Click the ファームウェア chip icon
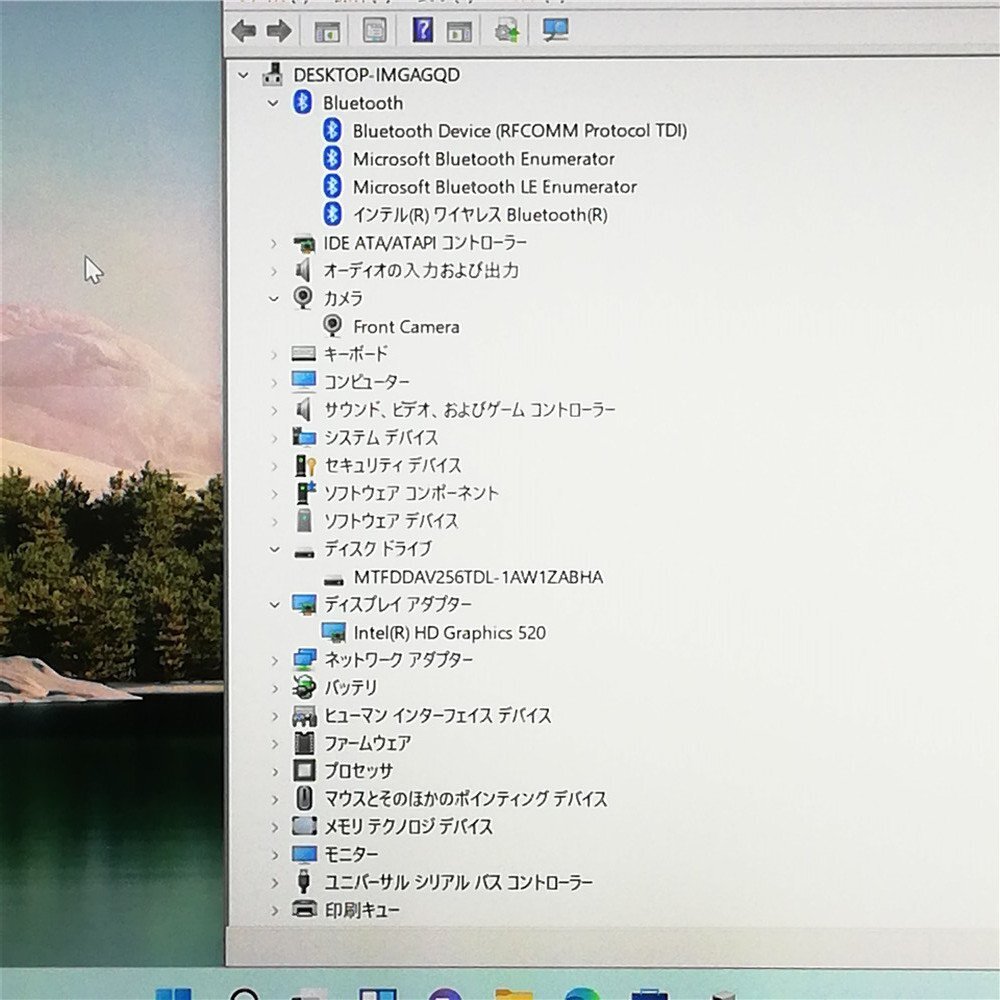This screenshot has height=1000, width=1000. [x=304, y=744]
